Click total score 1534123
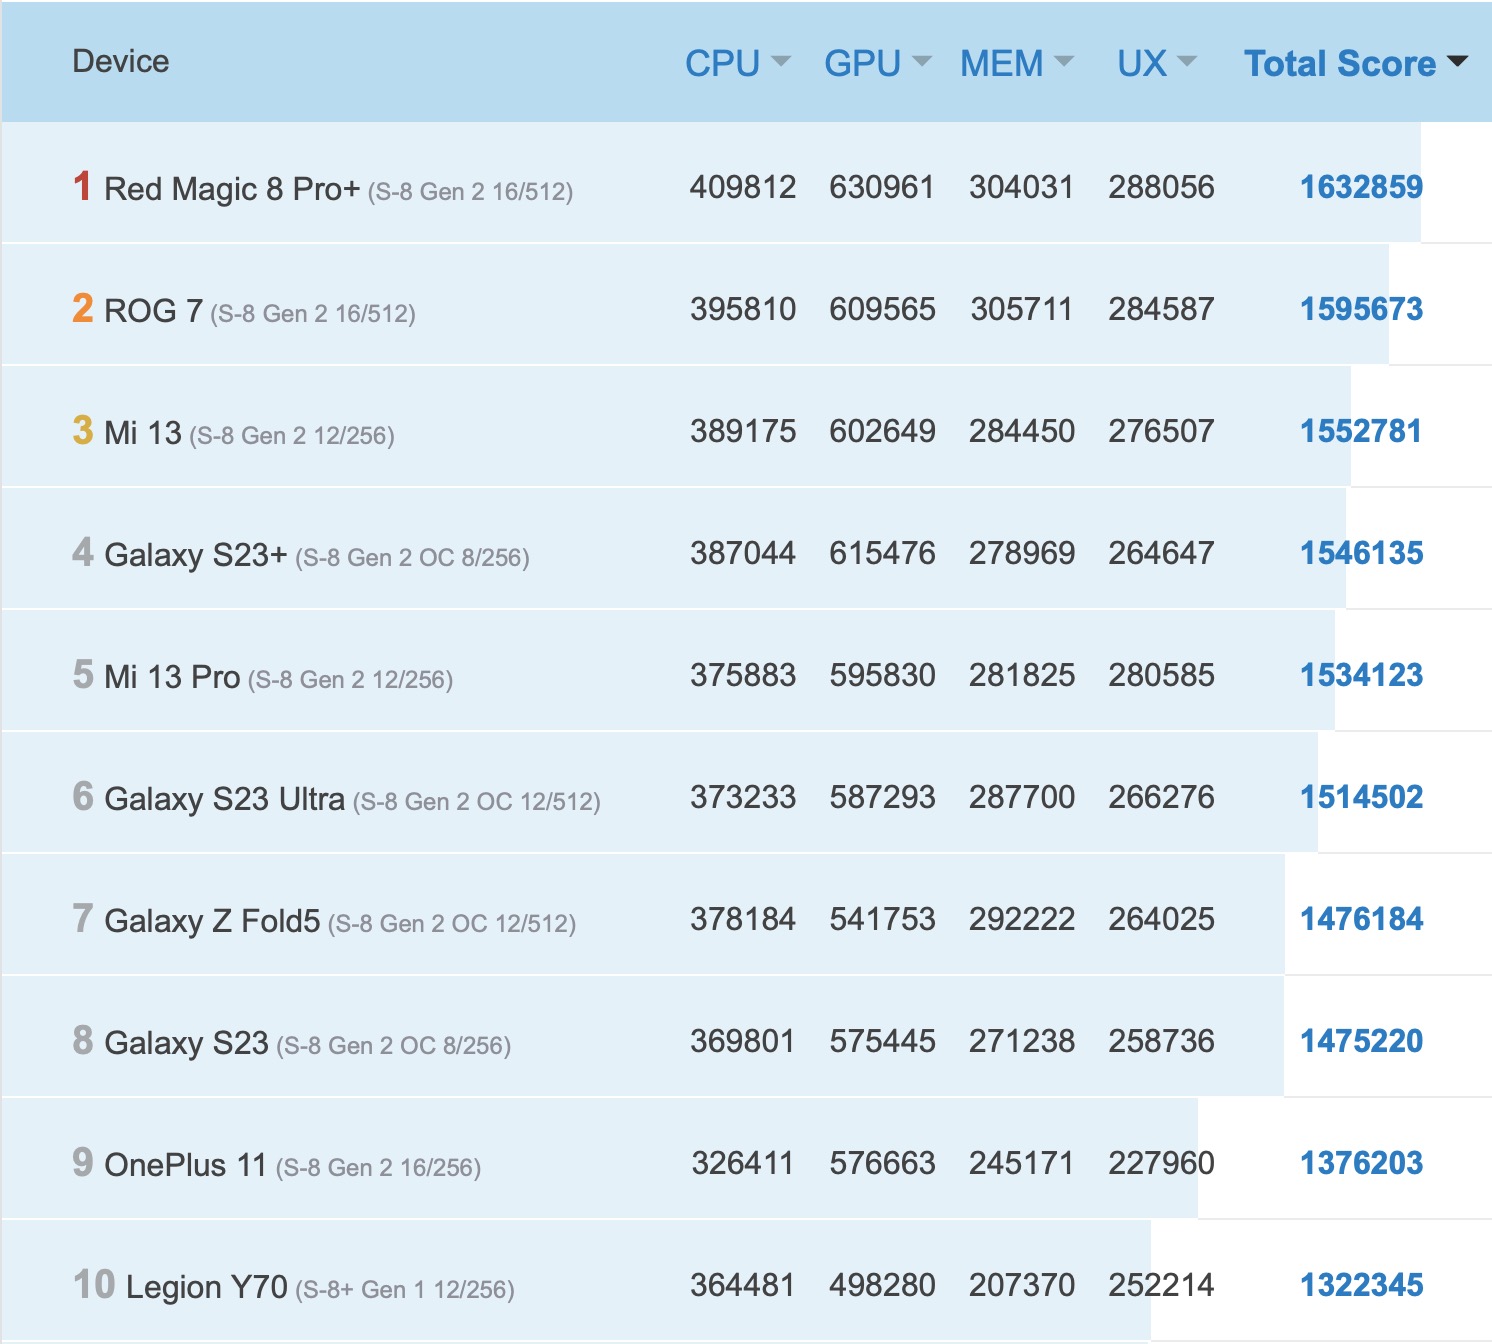1492x1344 pixels. pos(1361,675)
